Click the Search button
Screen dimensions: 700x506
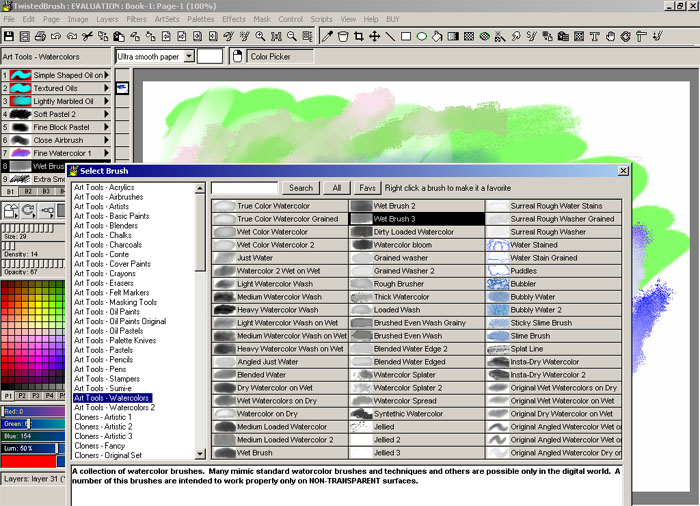[301, 187]
